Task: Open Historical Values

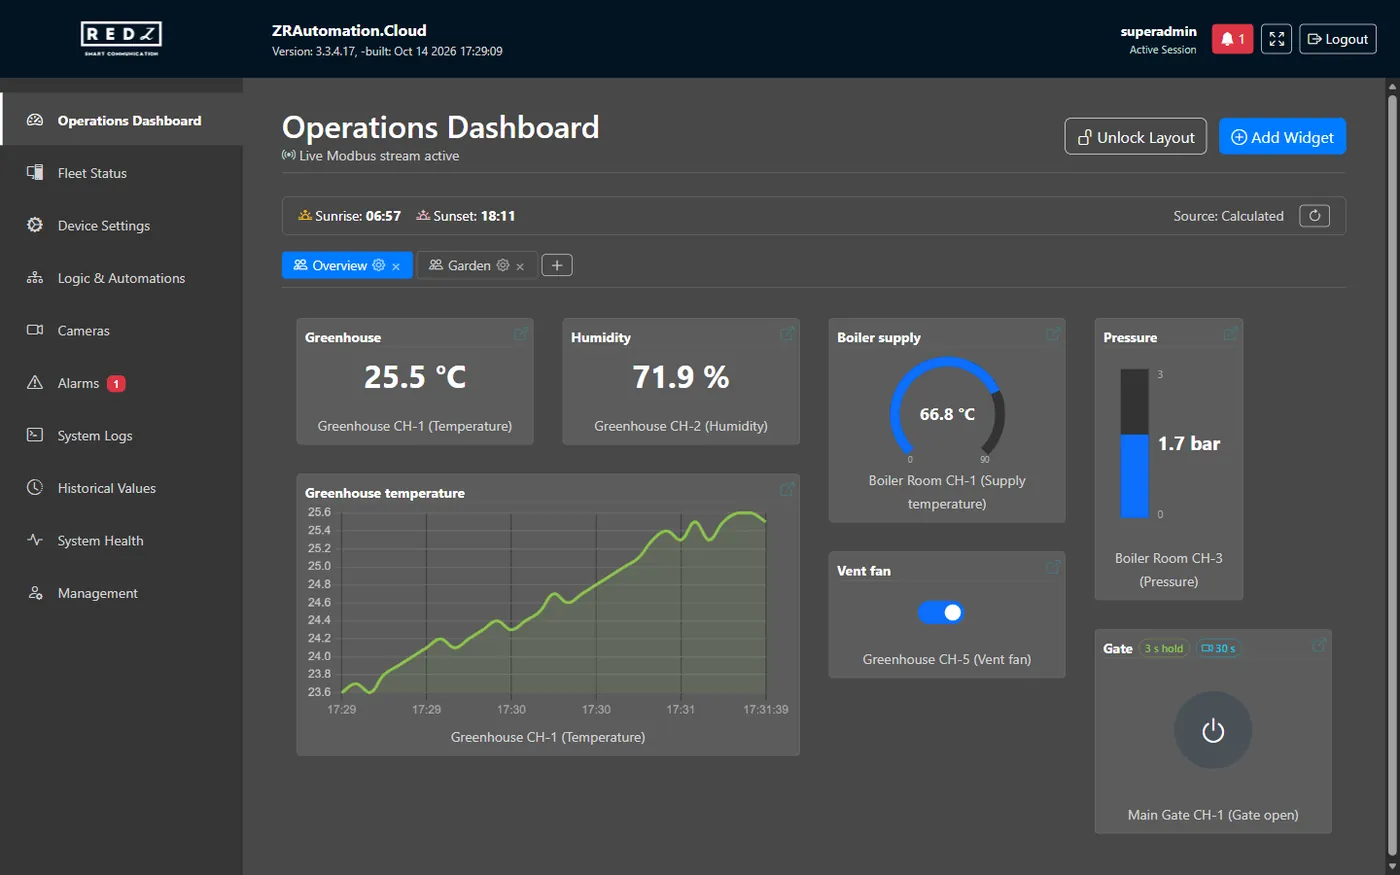Action: (122, 488)
